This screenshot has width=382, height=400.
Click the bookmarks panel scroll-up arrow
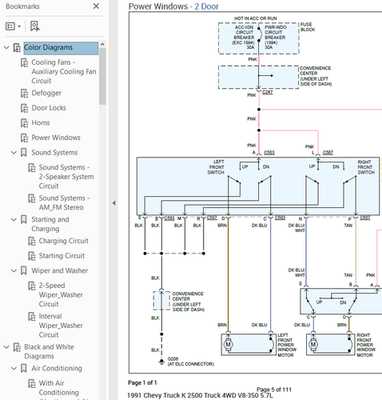[102, 44]
